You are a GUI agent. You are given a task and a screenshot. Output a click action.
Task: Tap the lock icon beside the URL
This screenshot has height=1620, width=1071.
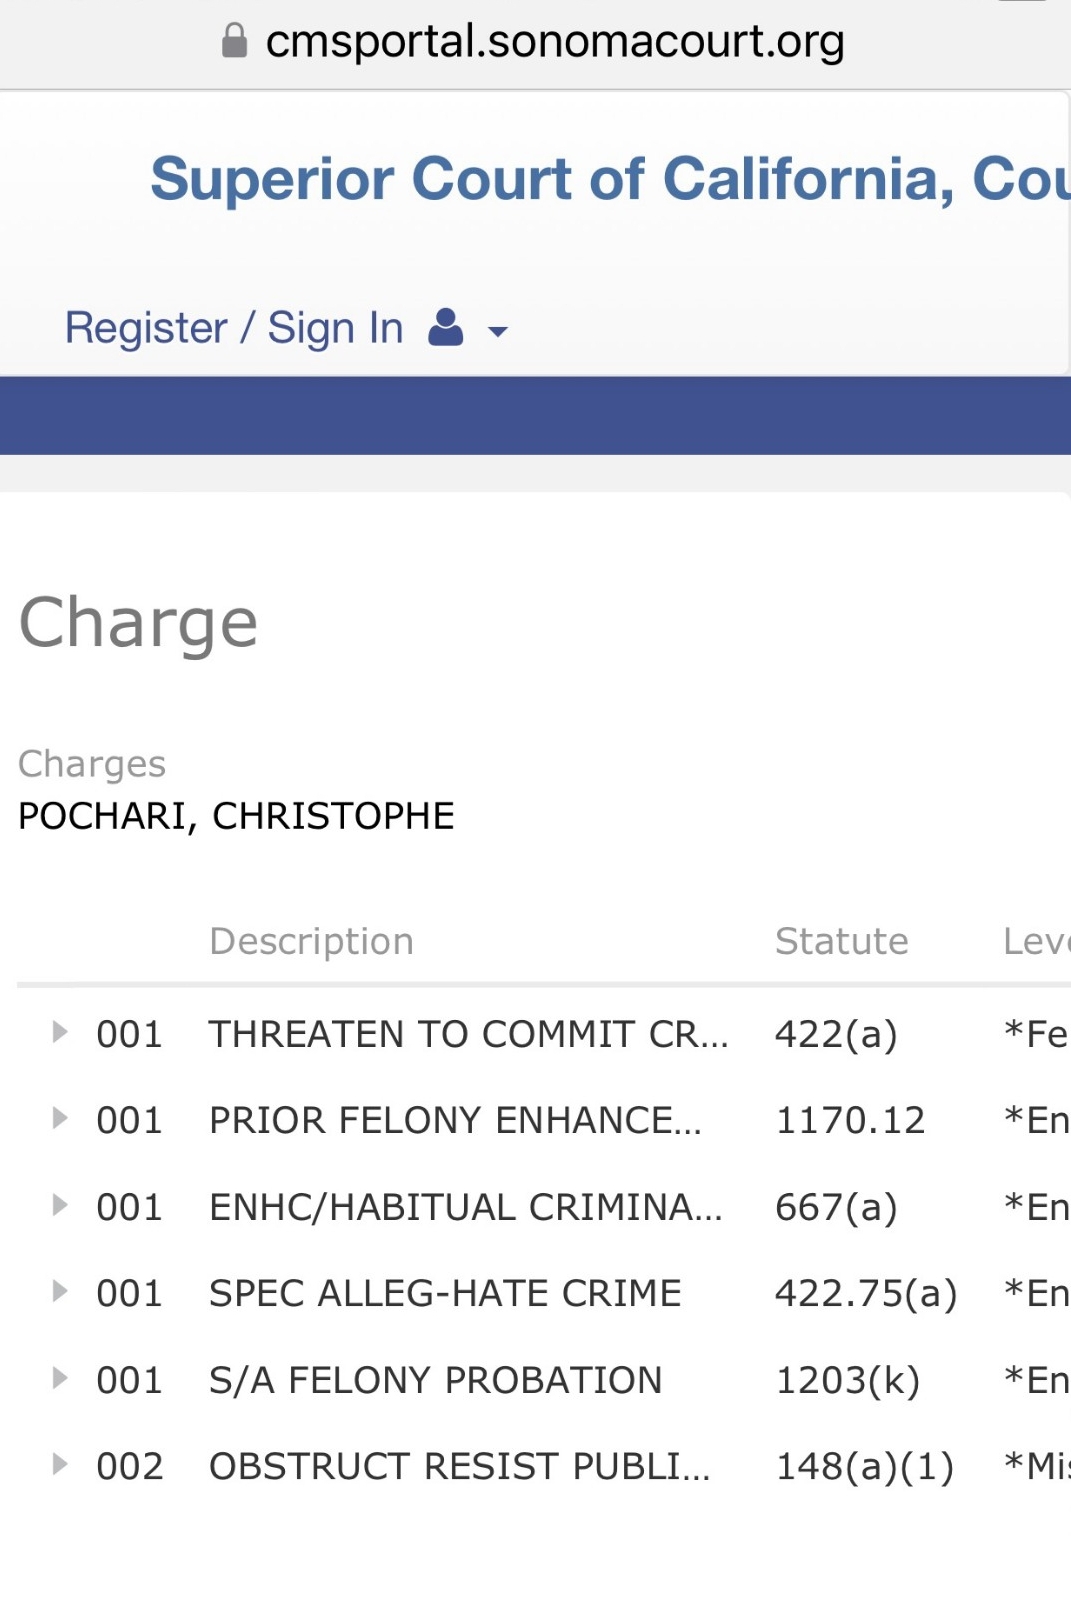(234, 41)
